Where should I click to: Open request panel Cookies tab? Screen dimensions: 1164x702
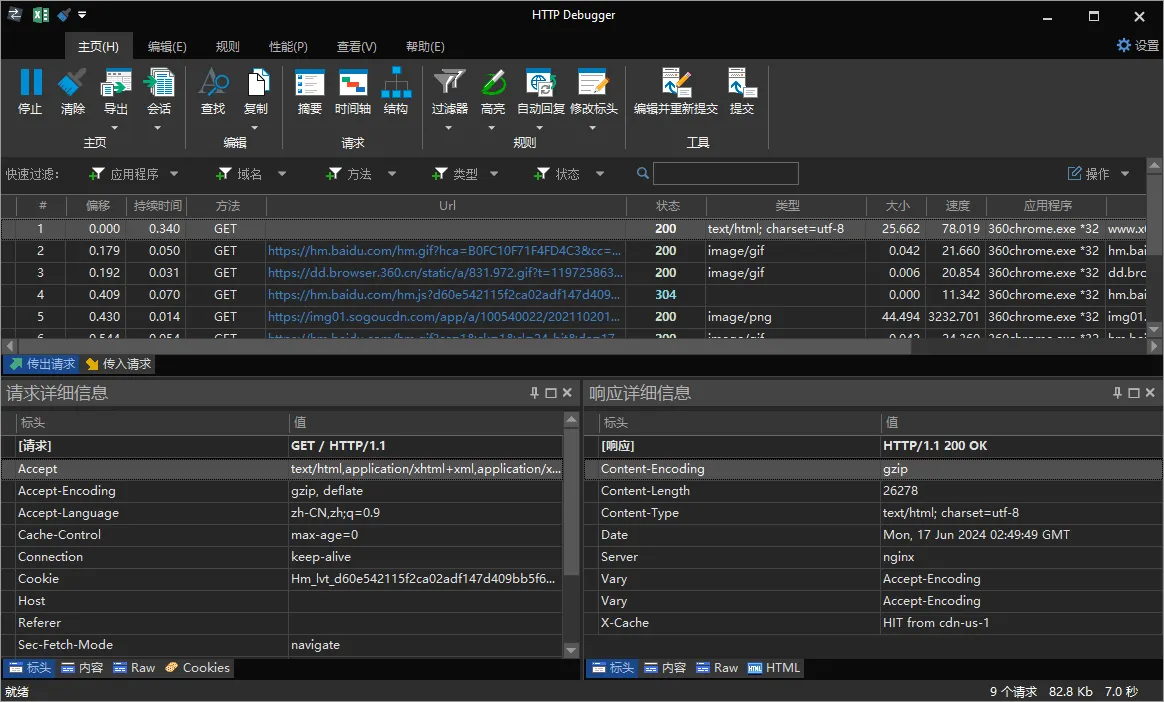pos(197,668)
